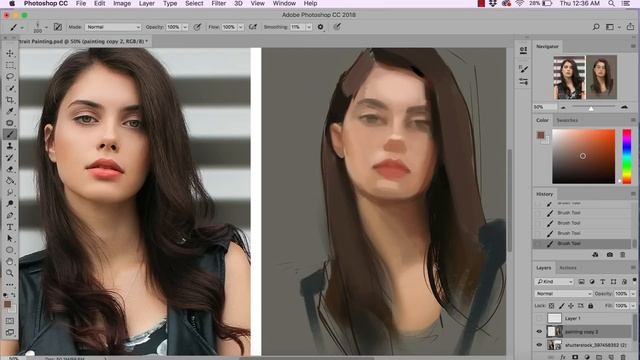Open the Brush Settings panel toggle icon

click(x=58, y=27)
